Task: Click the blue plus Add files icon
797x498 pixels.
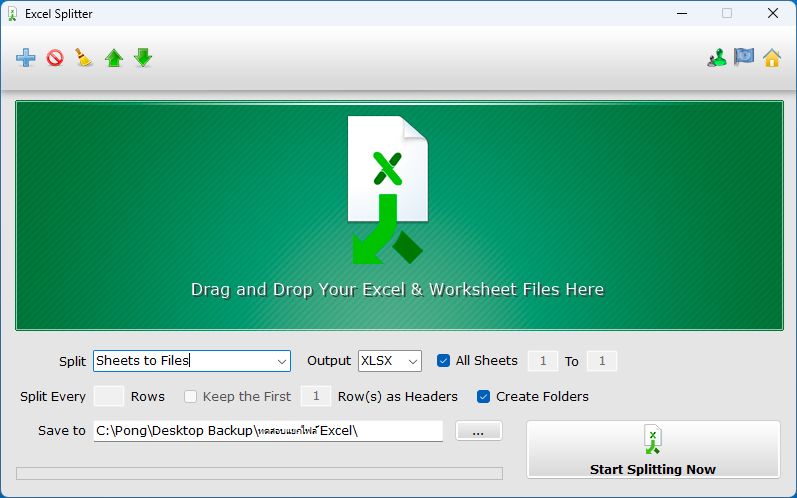Action: click(x=26, y=58)
